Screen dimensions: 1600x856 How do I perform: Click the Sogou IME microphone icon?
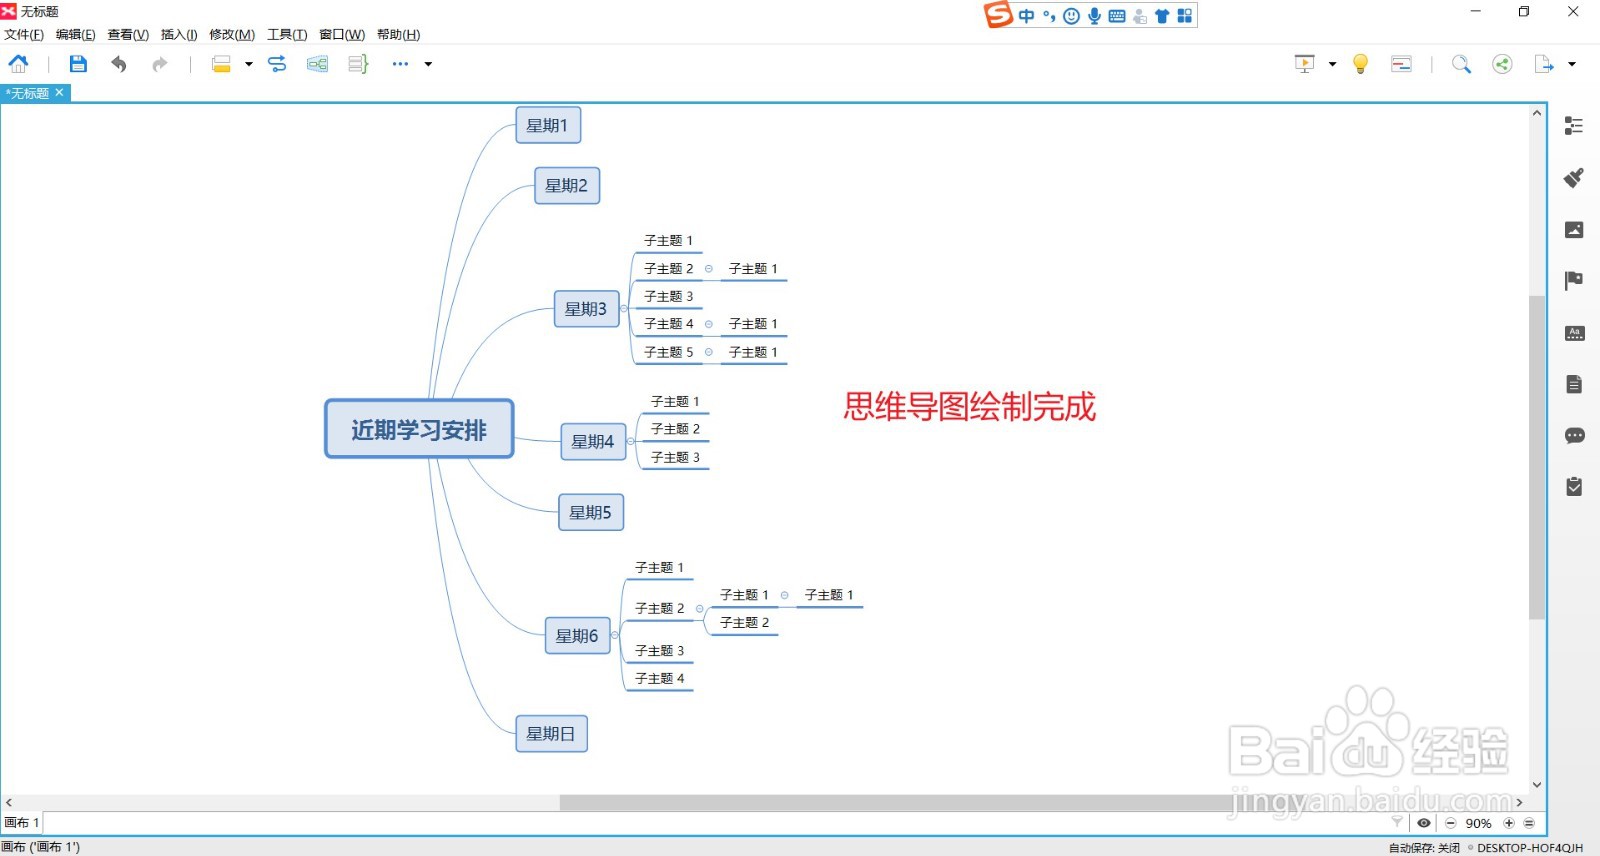[1095, 16]
